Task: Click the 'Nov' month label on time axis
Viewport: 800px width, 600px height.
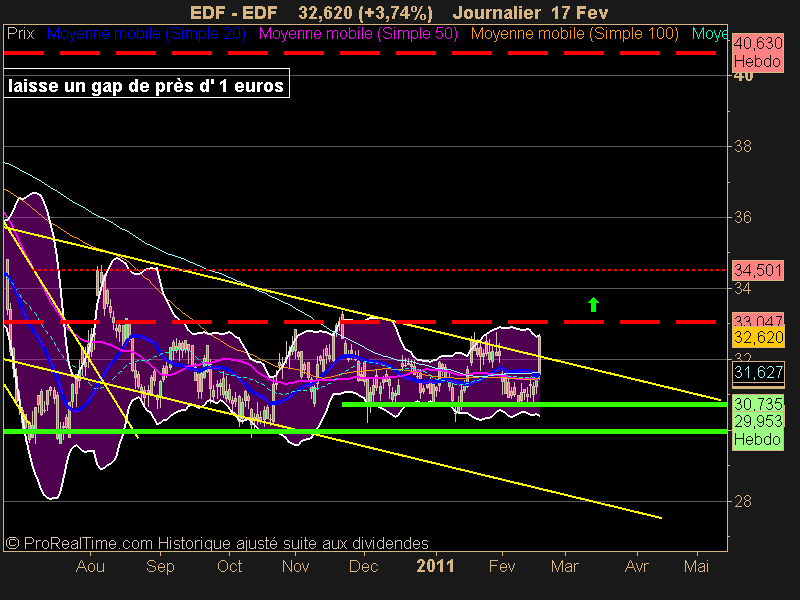Action: (295, 566)
